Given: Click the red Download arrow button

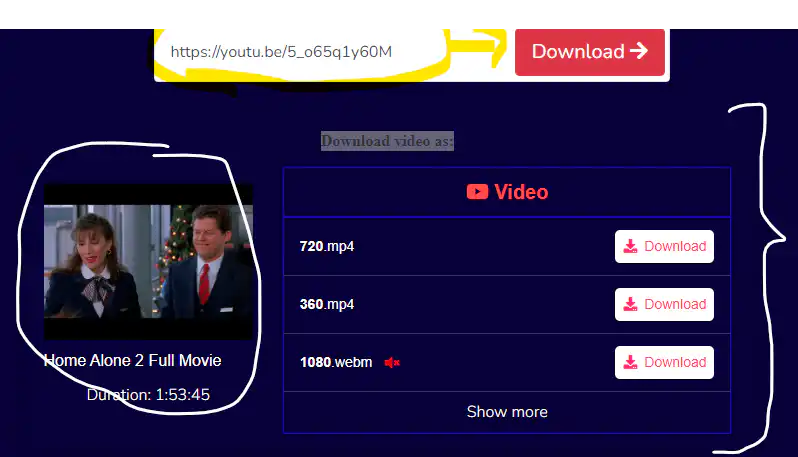Looking at the screenshot, I should coord(590,52).
